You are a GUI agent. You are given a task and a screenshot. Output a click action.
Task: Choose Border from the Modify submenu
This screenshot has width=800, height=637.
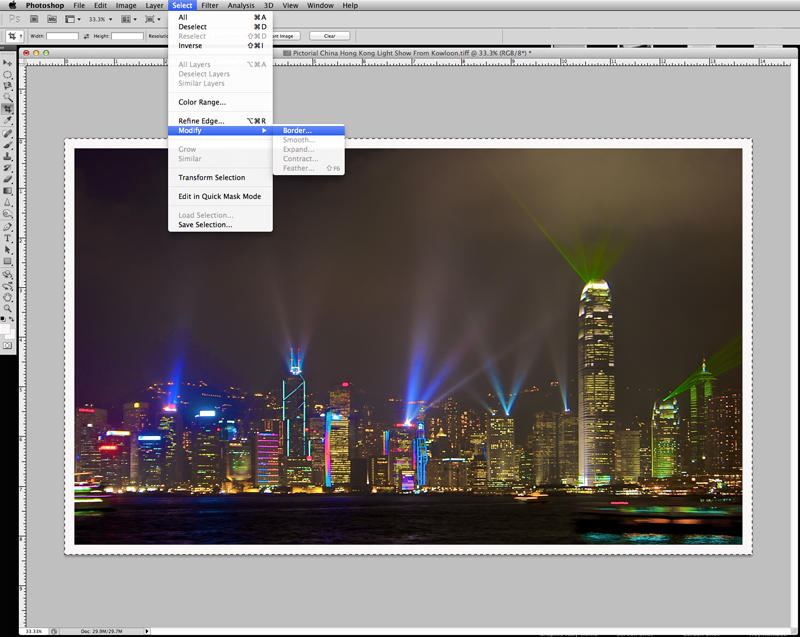click(x=297, y=130)
